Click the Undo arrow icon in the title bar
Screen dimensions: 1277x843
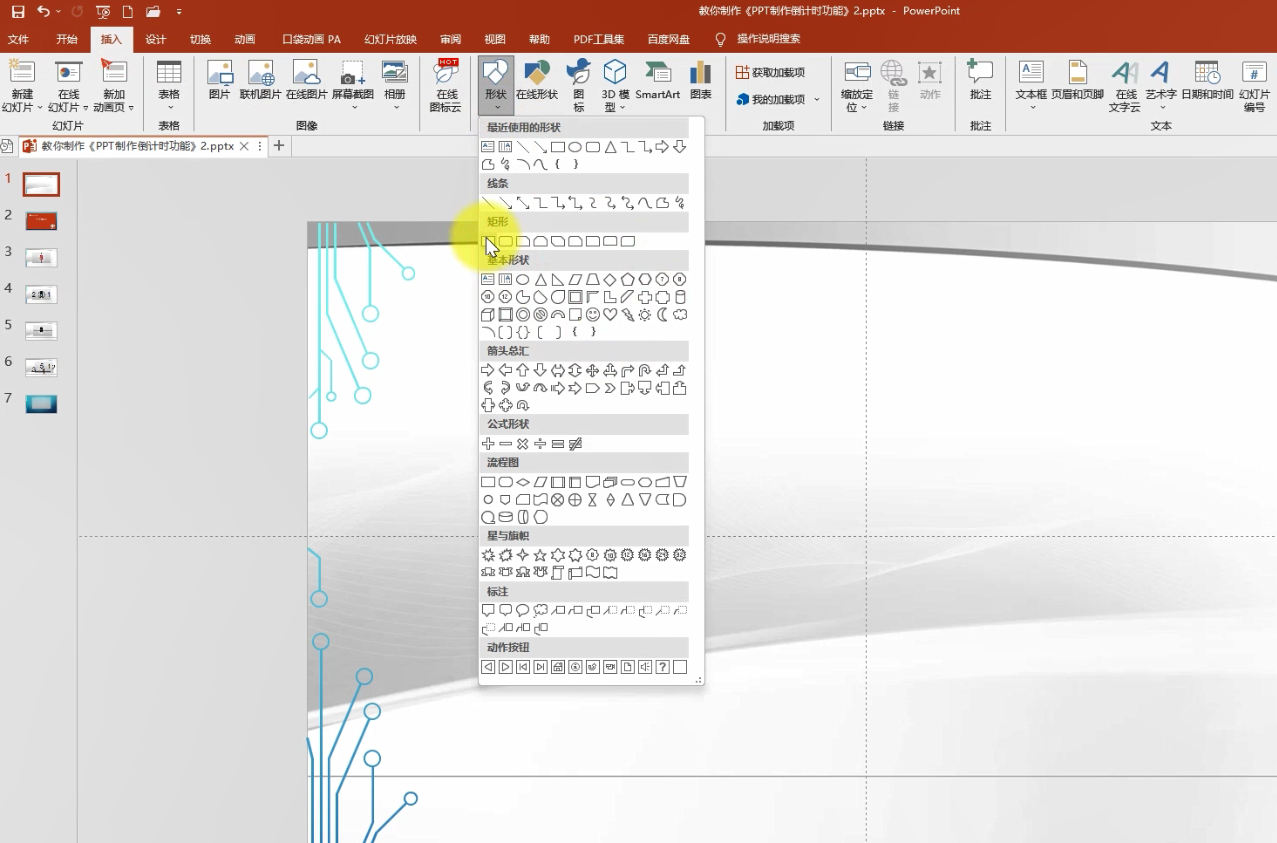[x=43, y=12]
